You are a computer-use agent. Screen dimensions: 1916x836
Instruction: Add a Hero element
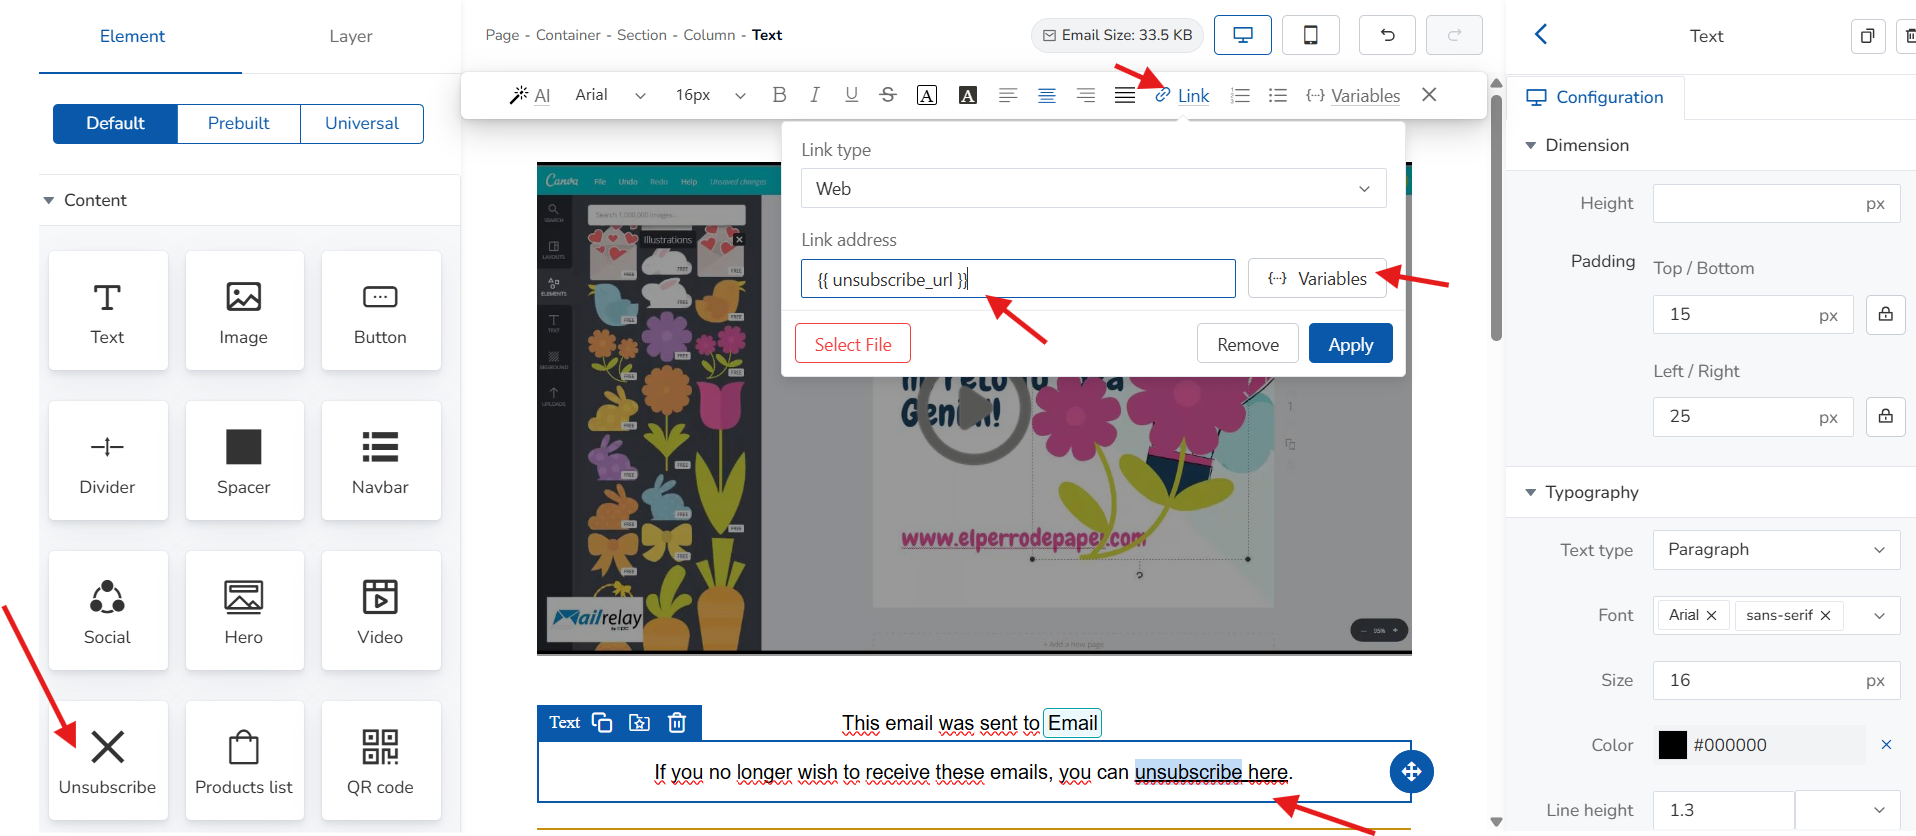(x=244, y=611)
